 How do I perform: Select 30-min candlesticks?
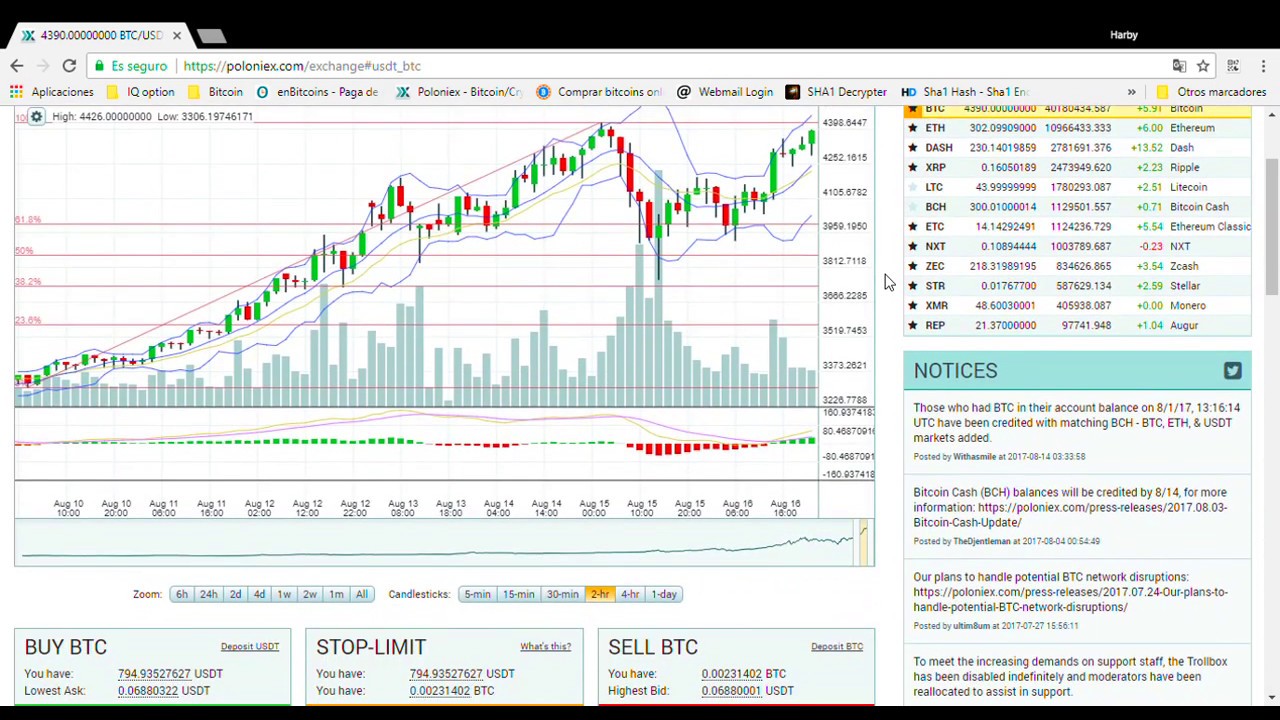[562, 594]
